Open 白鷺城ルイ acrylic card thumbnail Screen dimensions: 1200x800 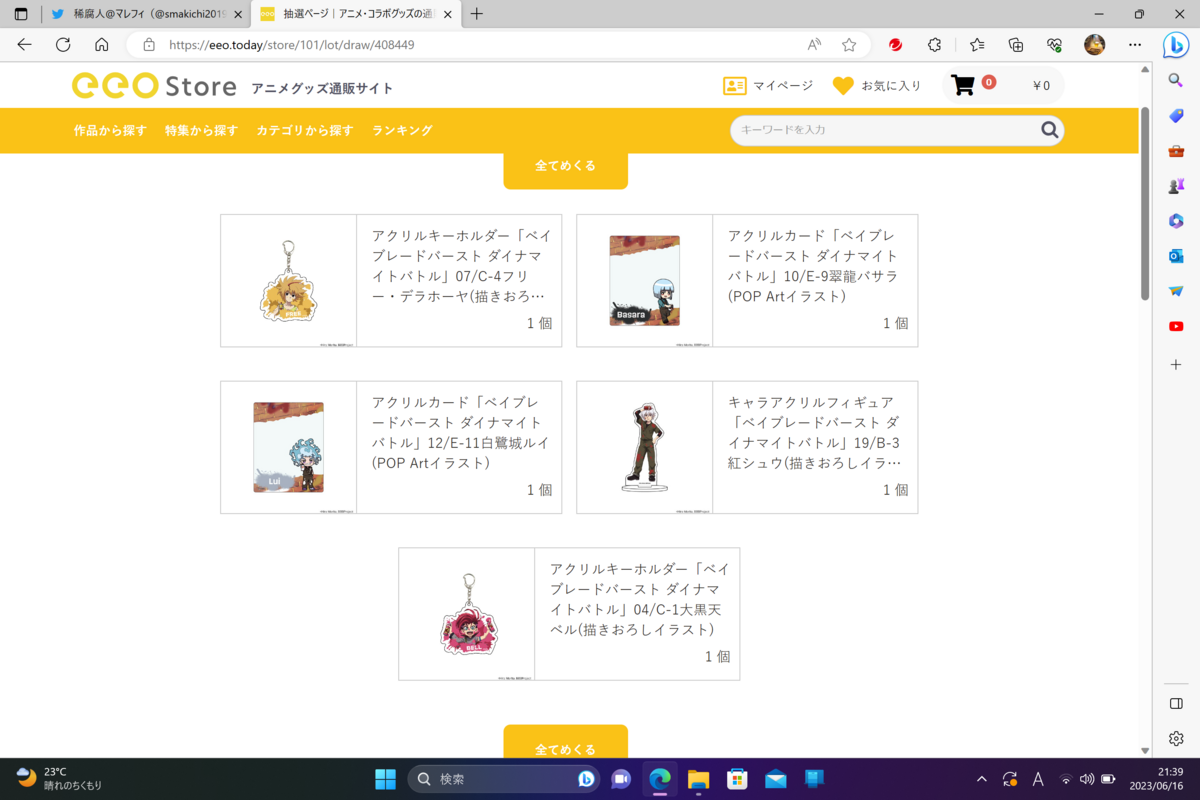[x=289, y=447]
